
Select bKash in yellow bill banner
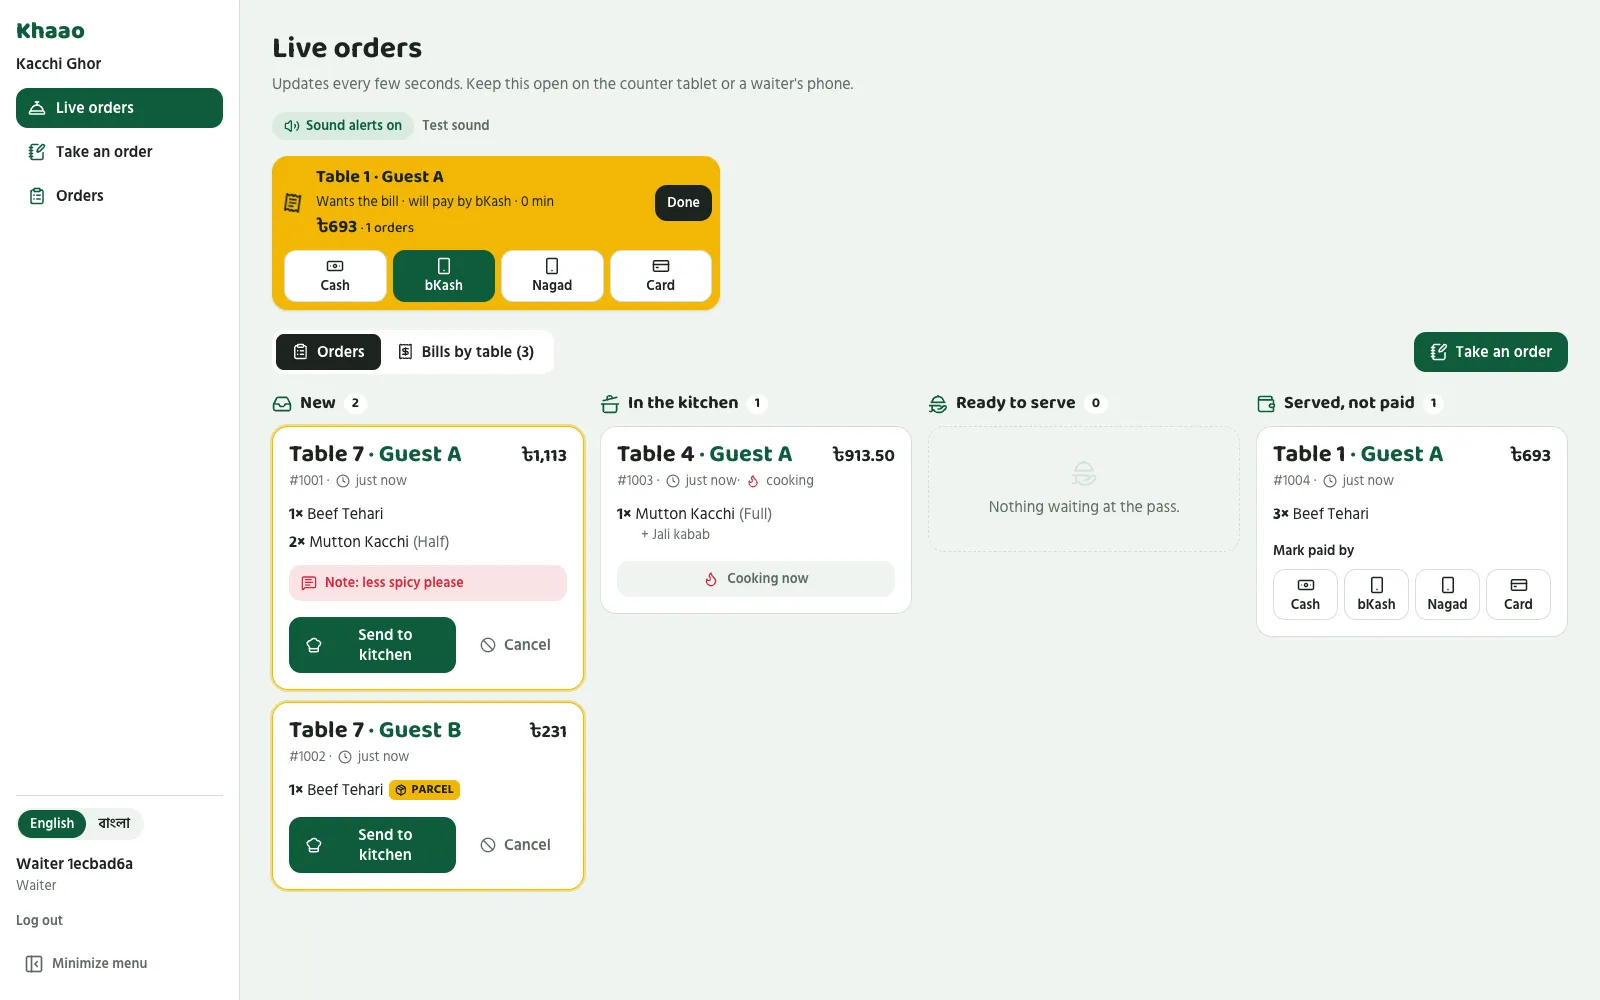pyautogui.click(x=444, y=276)
